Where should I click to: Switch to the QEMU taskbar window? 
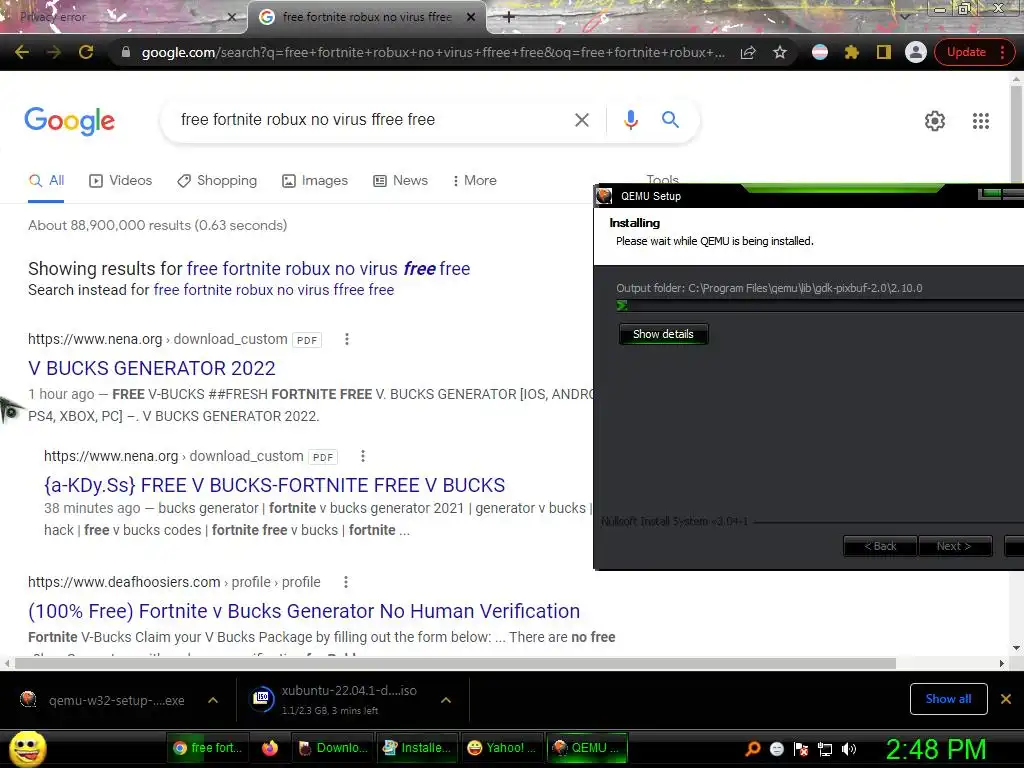(x=586, y=748)
